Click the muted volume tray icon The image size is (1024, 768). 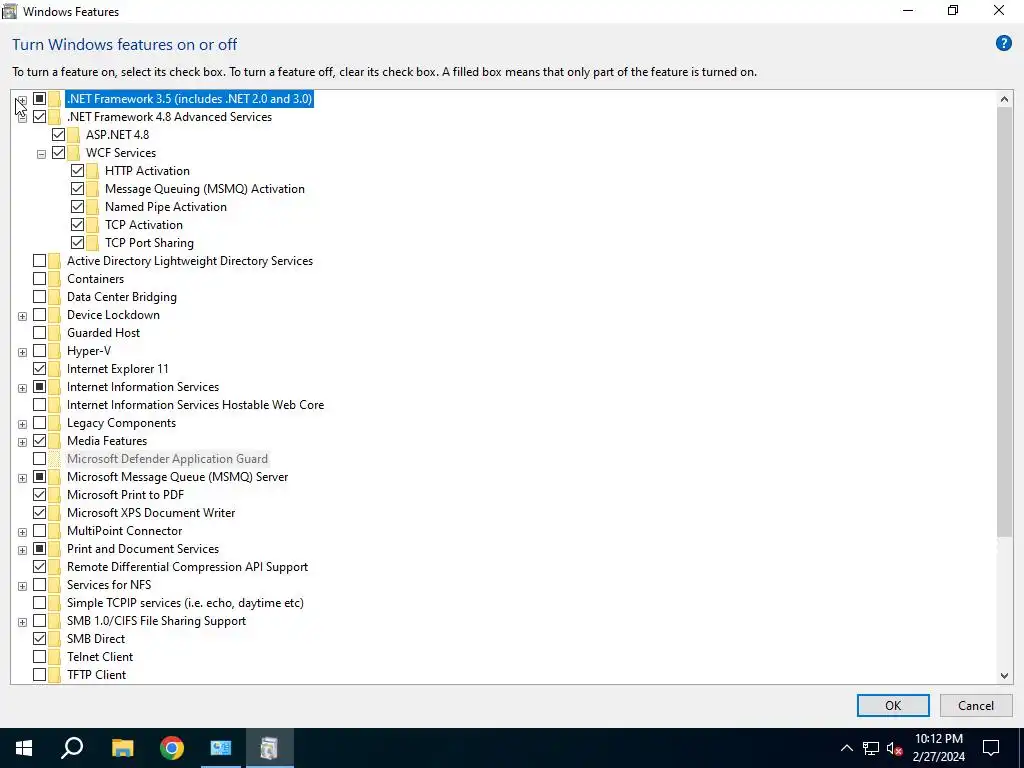(894, 748)
